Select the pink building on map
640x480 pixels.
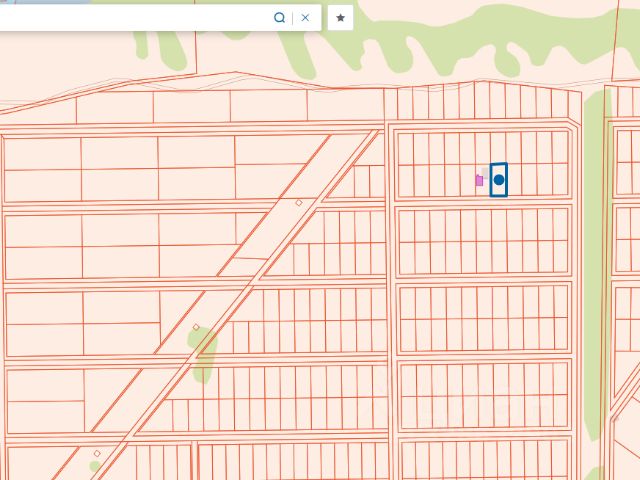[x=479, y=180]
